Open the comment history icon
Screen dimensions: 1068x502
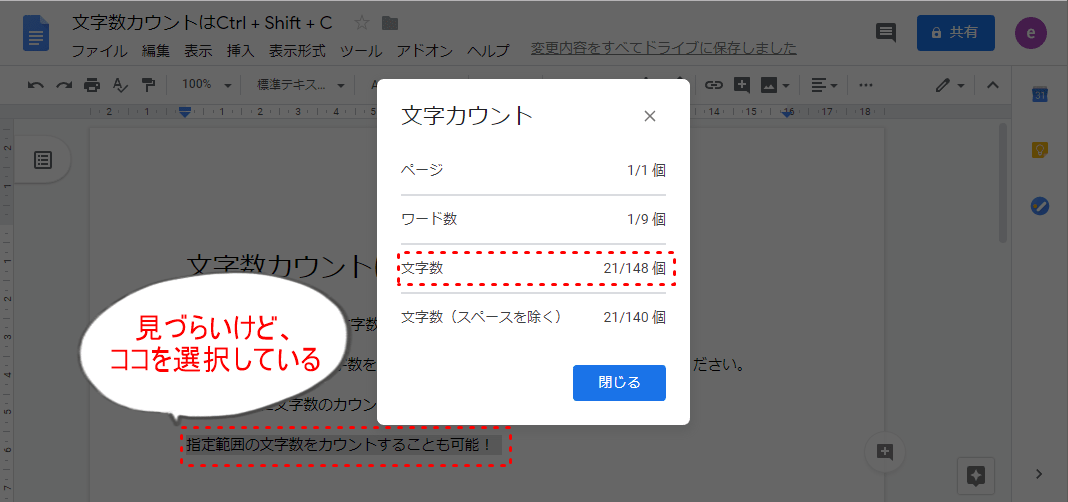coord(885,33)
